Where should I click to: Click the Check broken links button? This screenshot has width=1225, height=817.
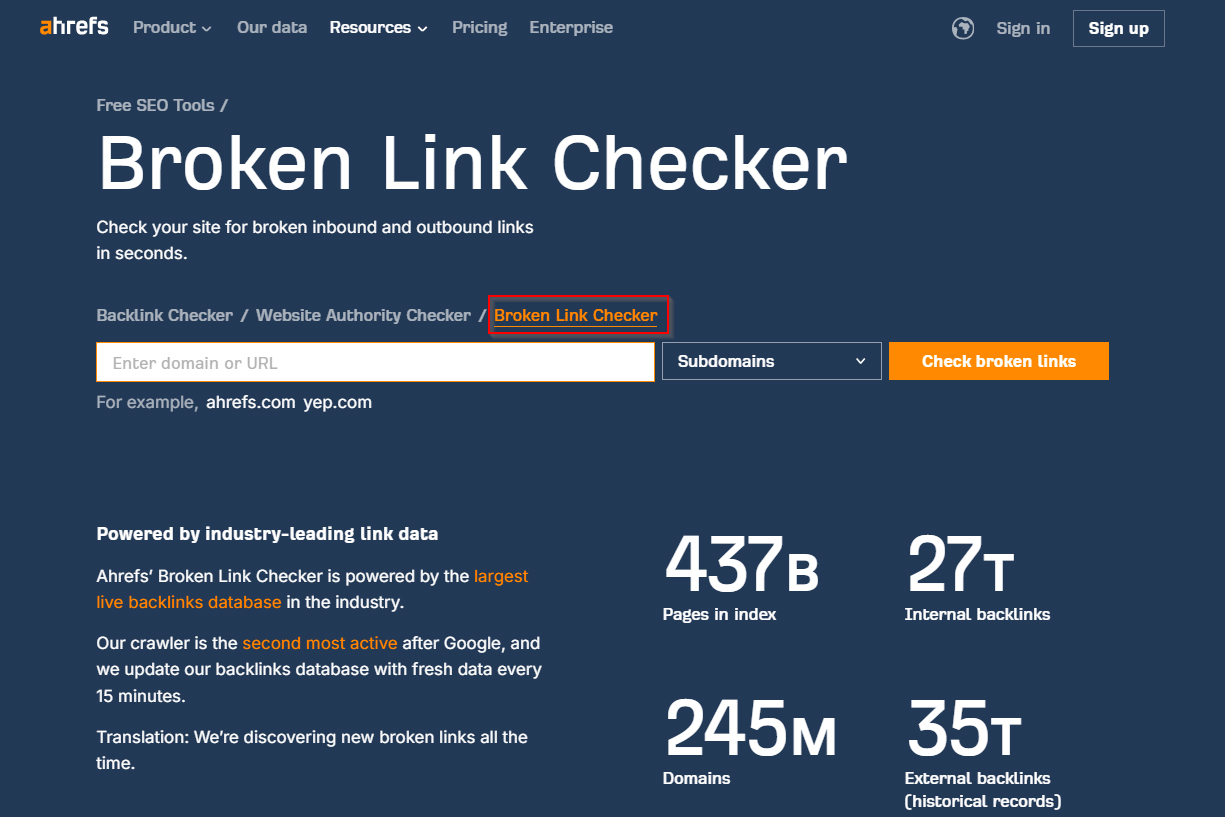(x=999, y=361)
